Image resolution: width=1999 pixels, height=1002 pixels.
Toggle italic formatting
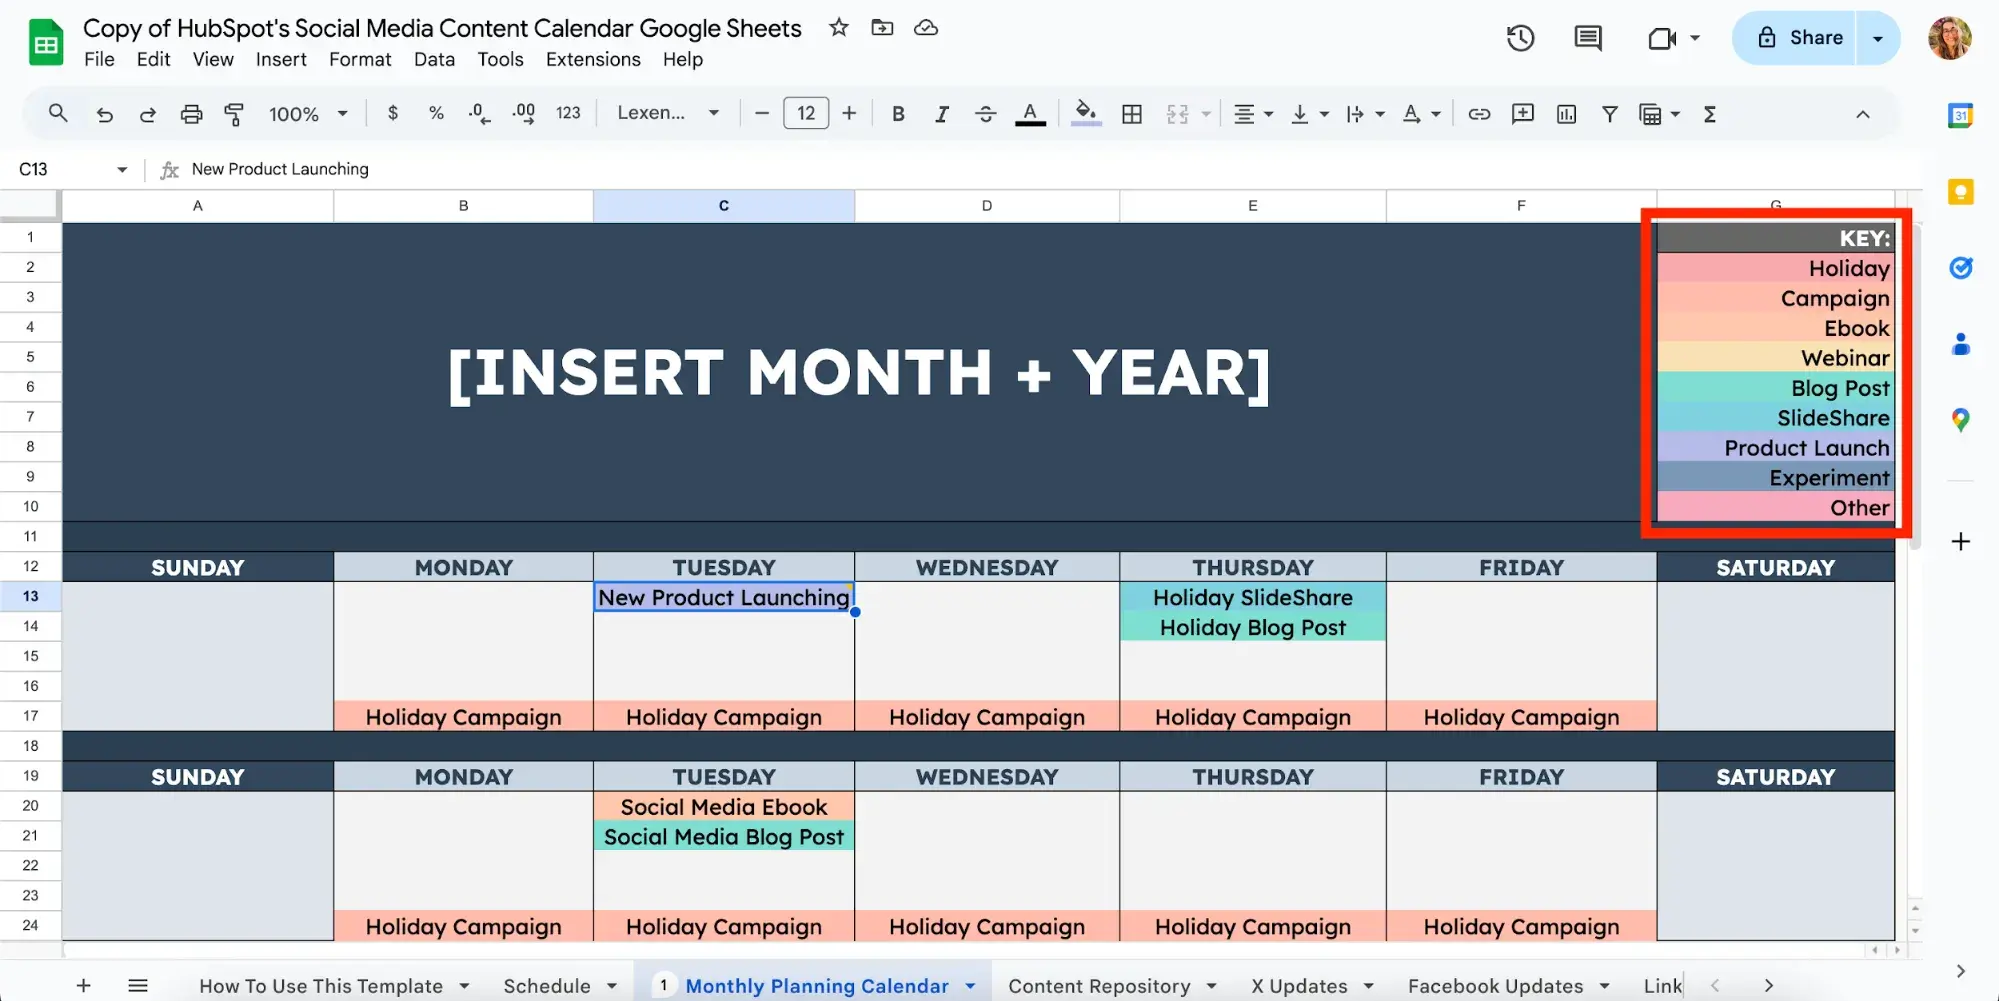pos(942,113)
